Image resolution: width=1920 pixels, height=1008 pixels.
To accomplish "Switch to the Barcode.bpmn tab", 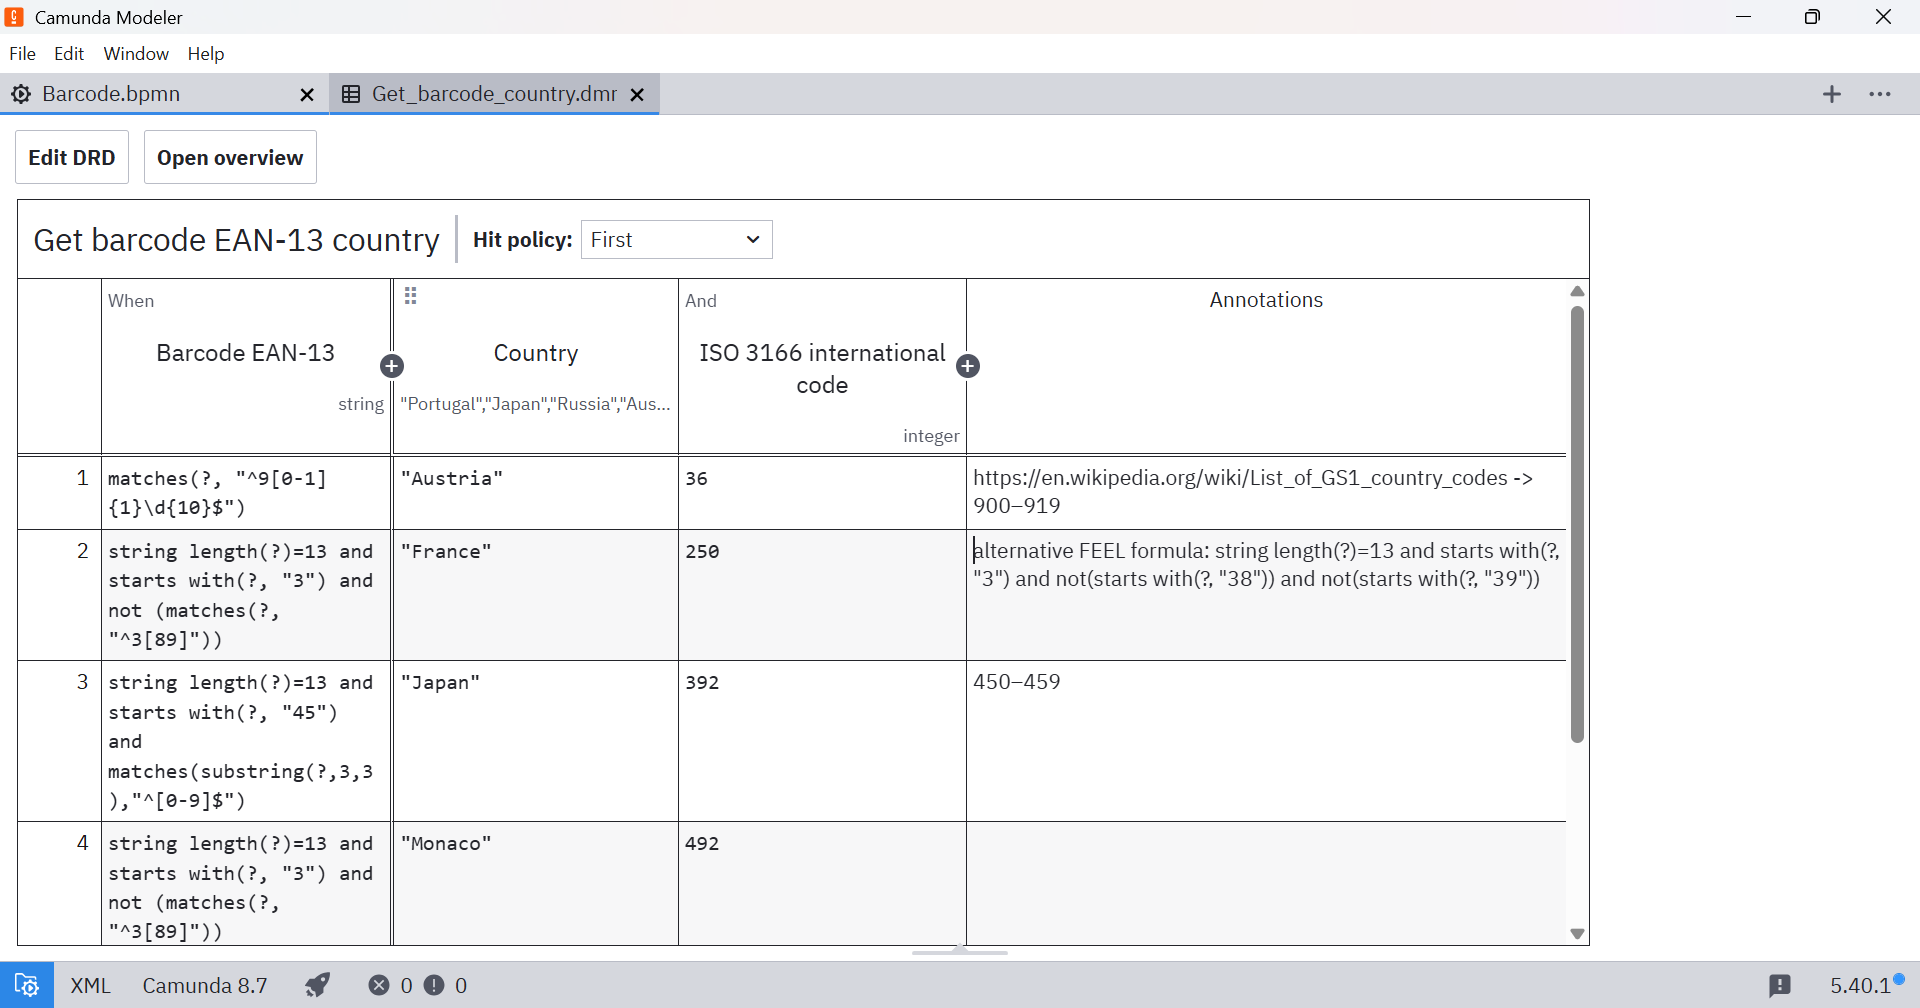I will tap(112, 94).
